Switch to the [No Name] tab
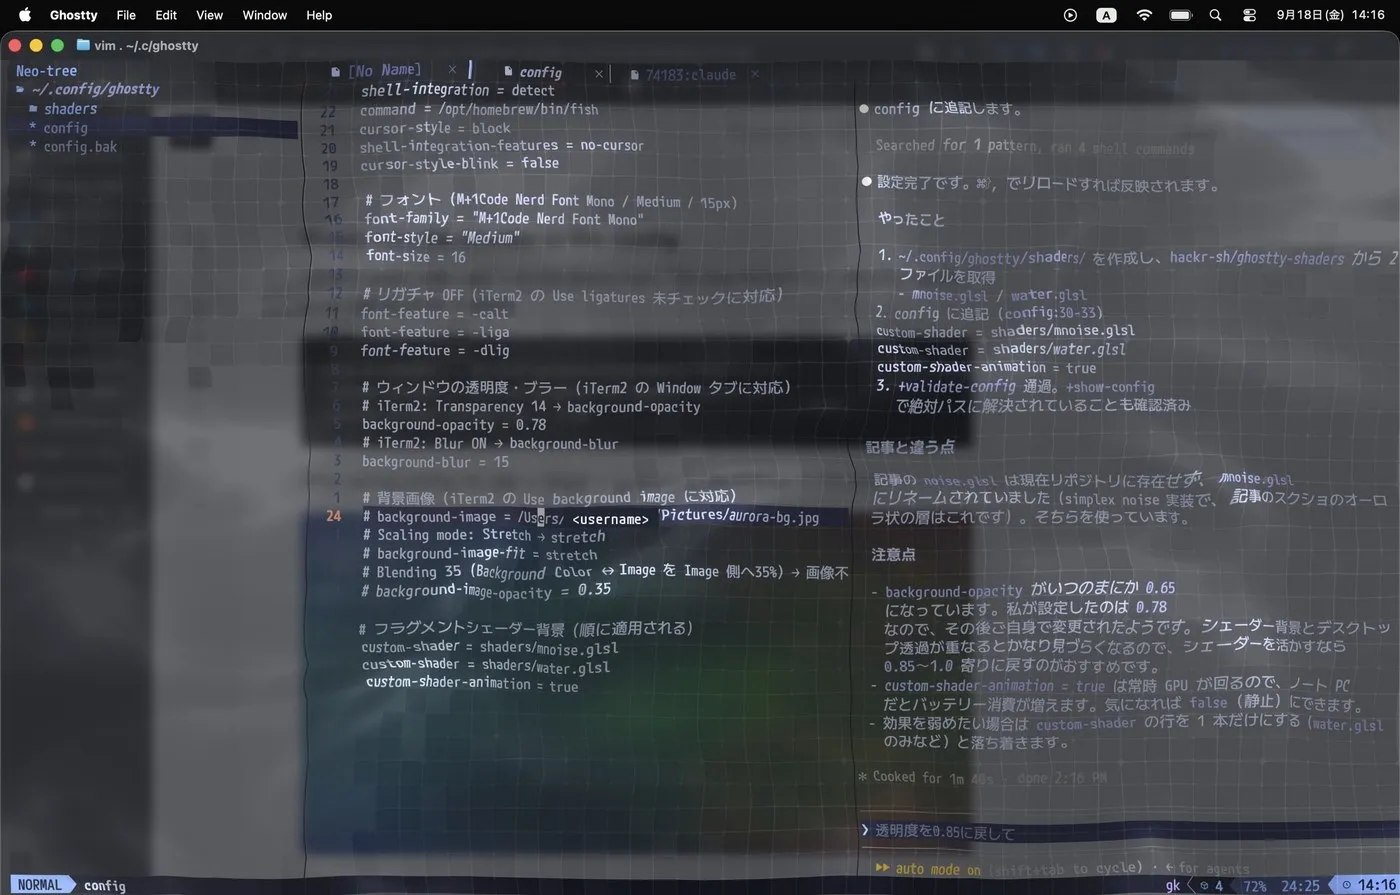This screenshot has width=1400, height=895. click(x=384, y=71)
